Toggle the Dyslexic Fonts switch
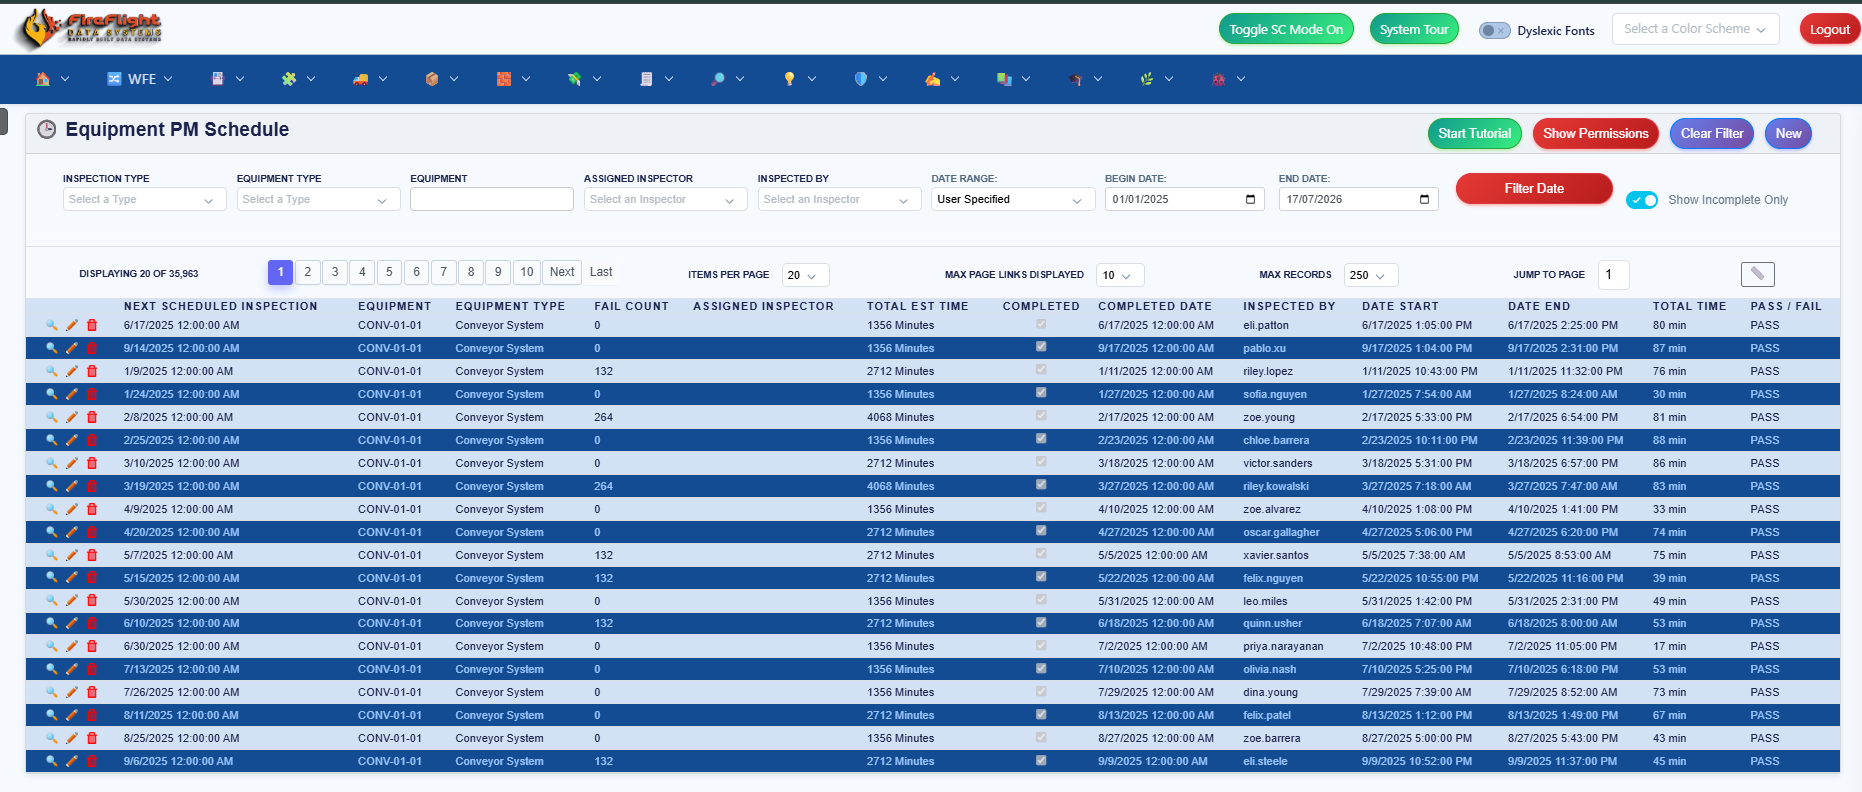The height and width of the screenshot is (792, 1862). 1494,30
